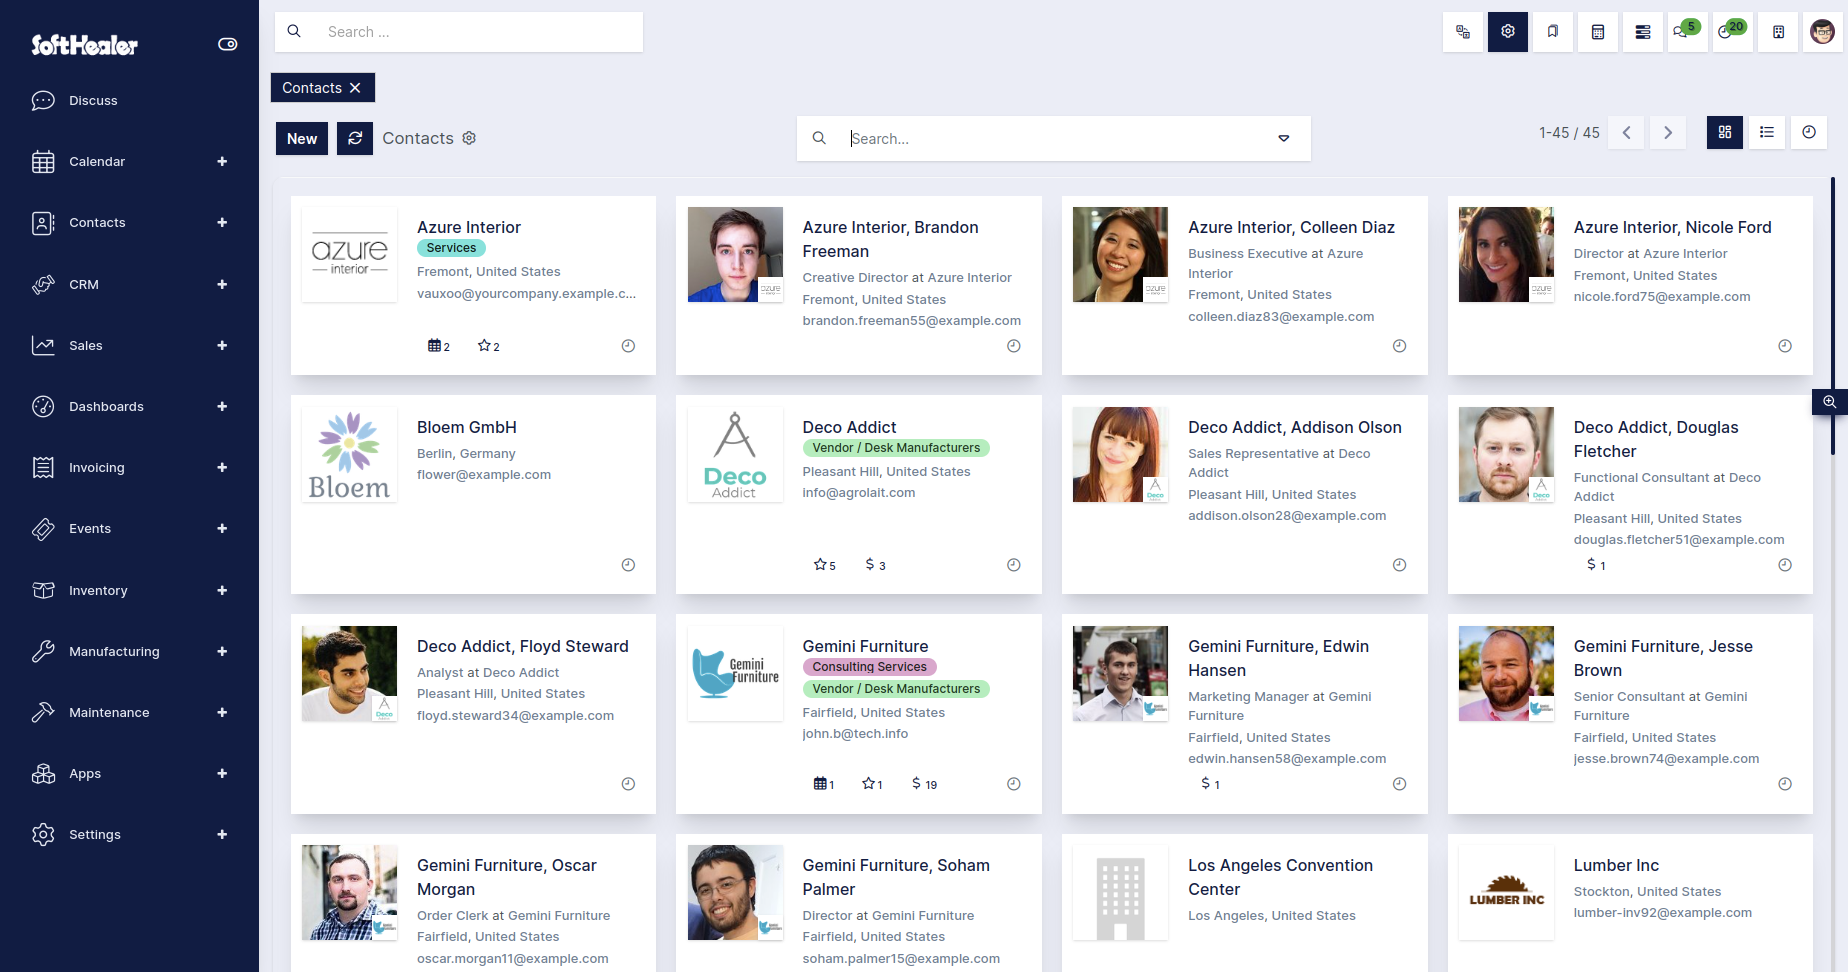Click the Maintenance hammer icon
Viewport: 1848px width, 972px height.
[x=43, y=712]
